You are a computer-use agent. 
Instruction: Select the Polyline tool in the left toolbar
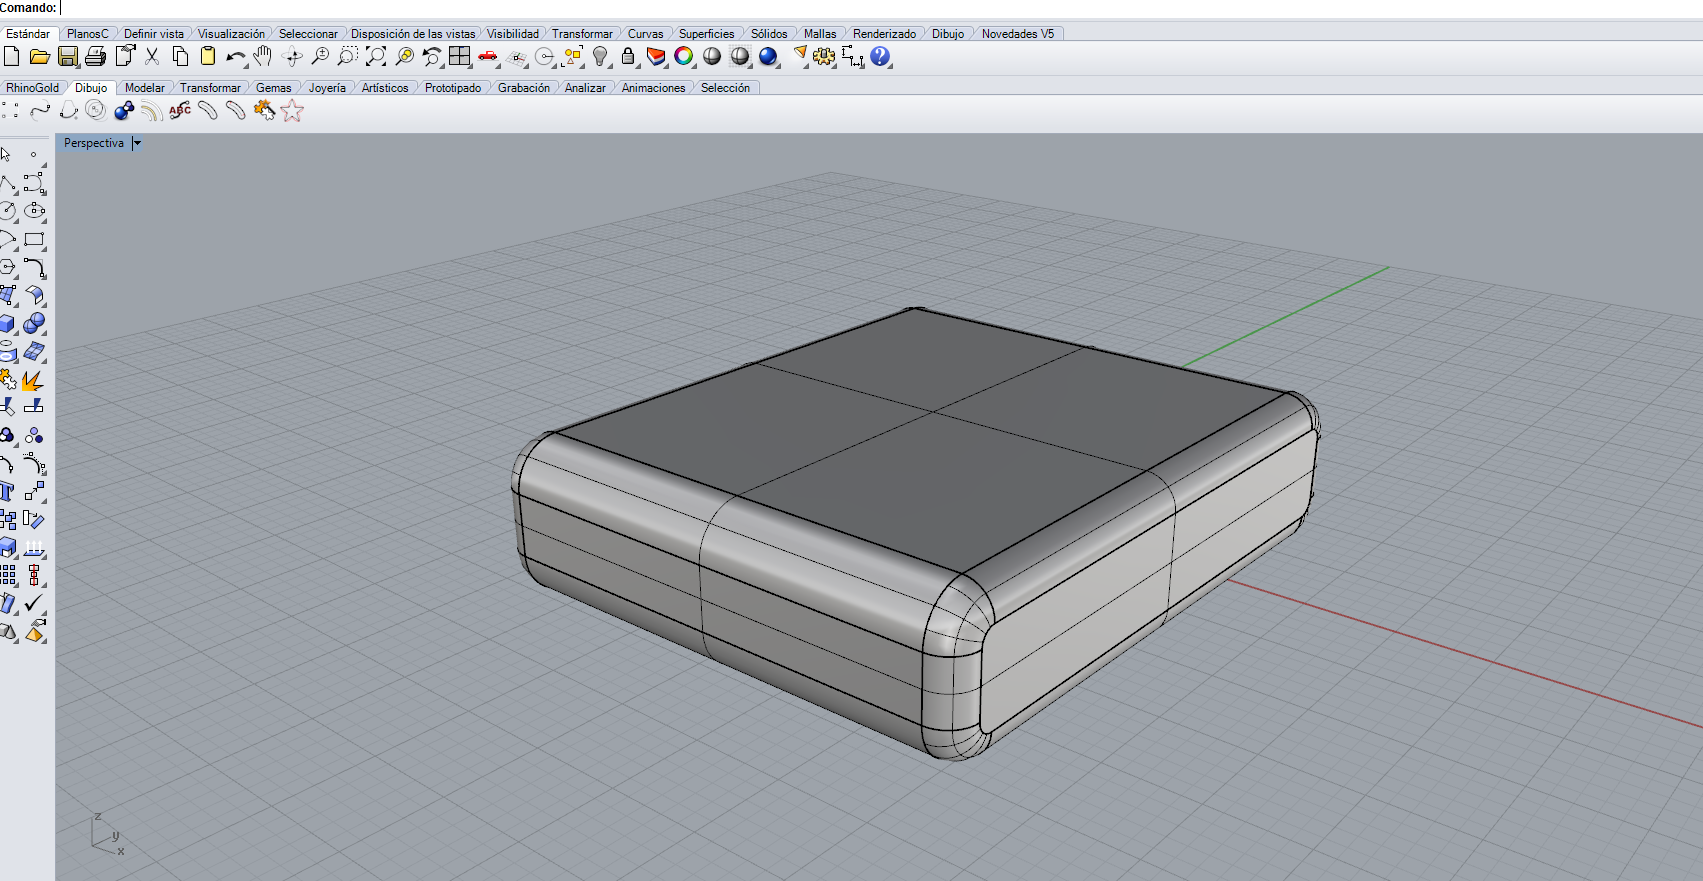point(8,183)
